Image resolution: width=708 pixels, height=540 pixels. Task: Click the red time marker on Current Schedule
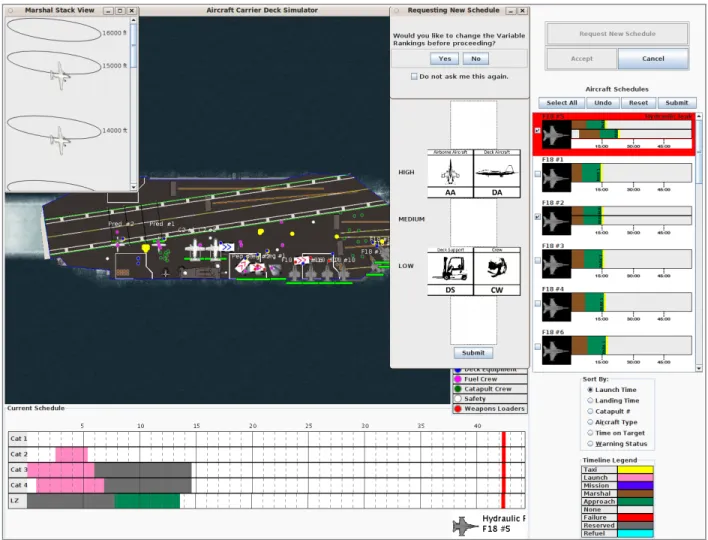[503, 470]
